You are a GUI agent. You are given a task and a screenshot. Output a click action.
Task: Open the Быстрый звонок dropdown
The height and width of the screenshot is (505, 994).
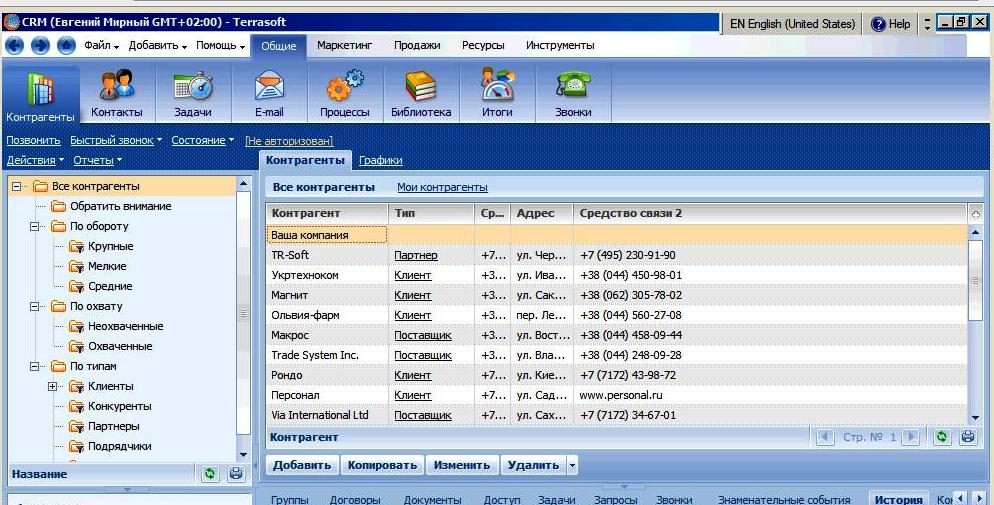click(x=116, y=141)
